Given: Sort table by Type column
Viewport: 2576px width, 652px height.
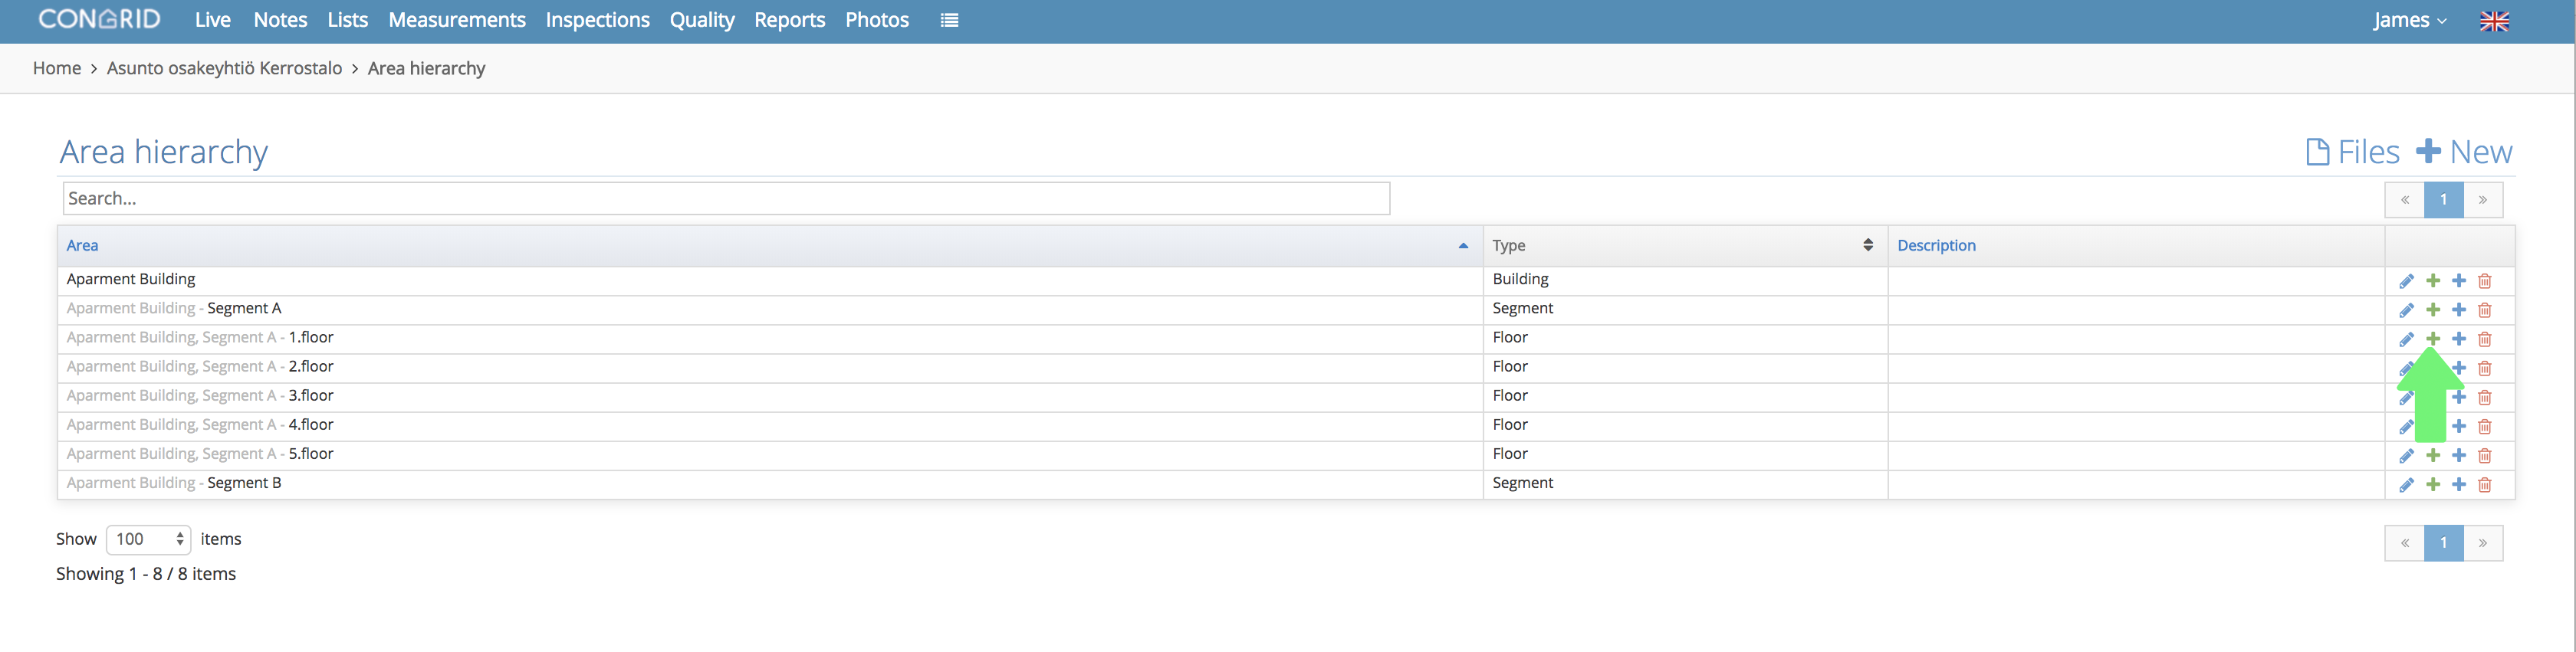Looking at the screenshot, I should point(1867,245).
